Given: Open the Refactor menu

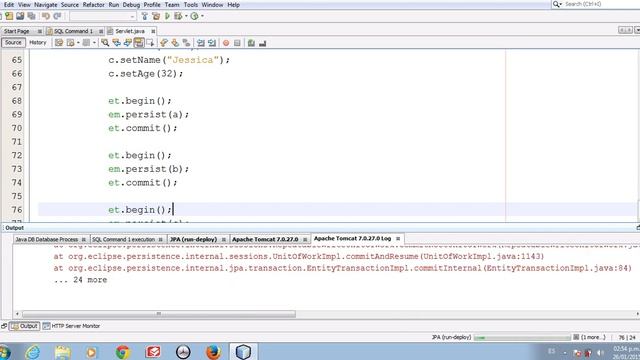Looking at the screenshot, I should point(93,5).
